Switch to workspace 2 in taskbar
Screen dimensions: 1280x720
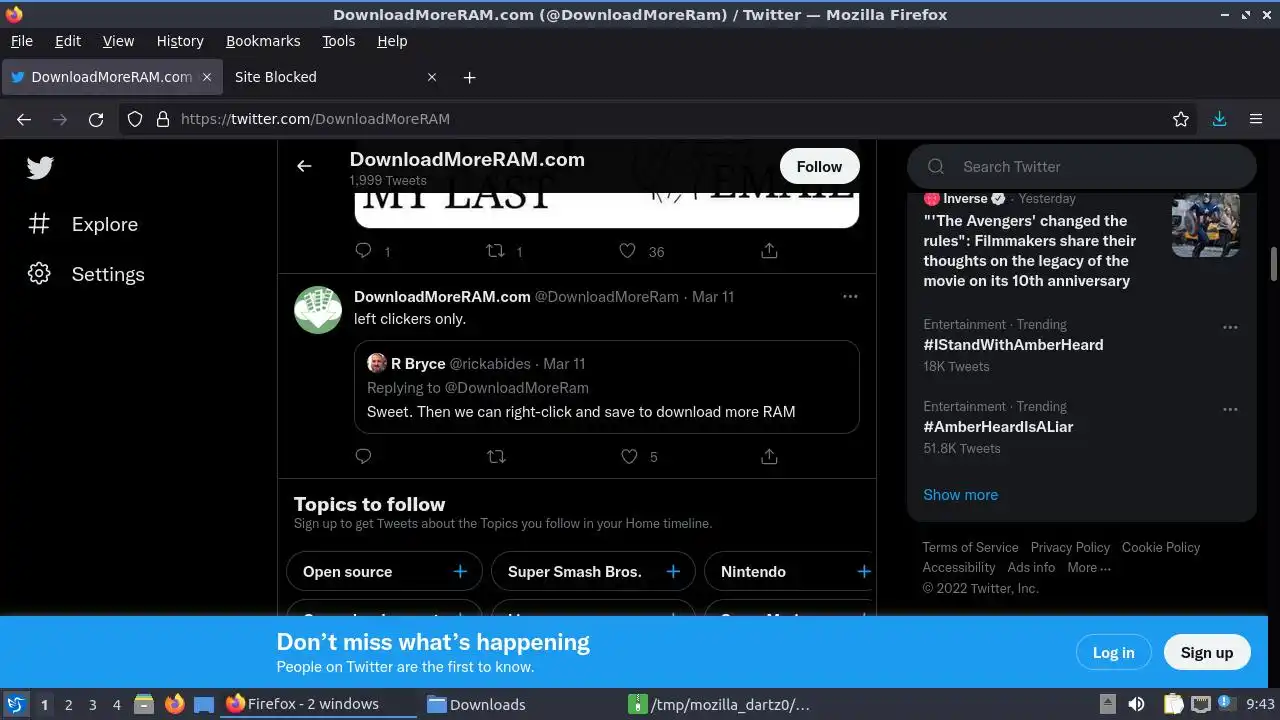[x=69, y=705]
